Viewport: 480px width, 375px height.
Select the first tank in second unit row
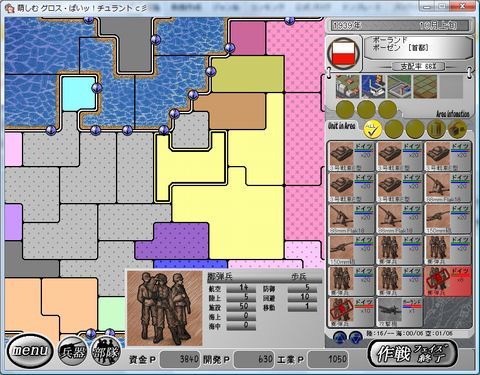tap(351, 187)
